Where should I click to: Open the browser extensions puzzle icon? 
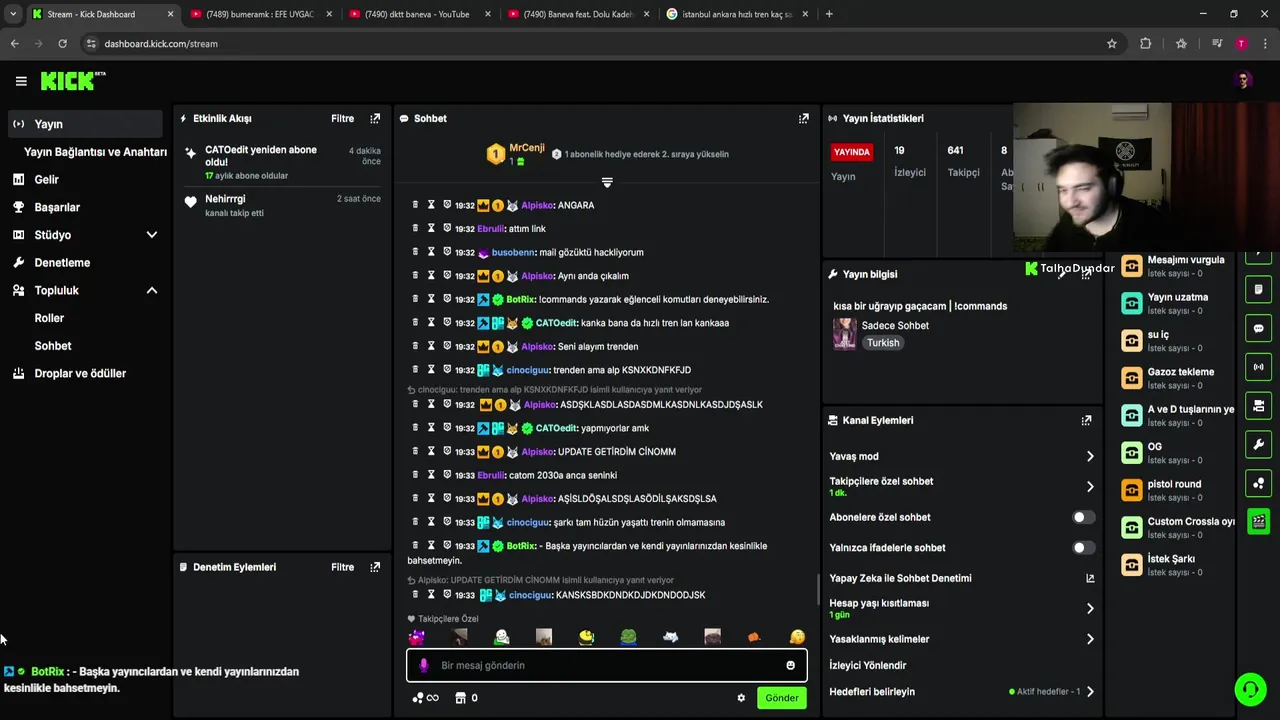(x=1146, y=44)
